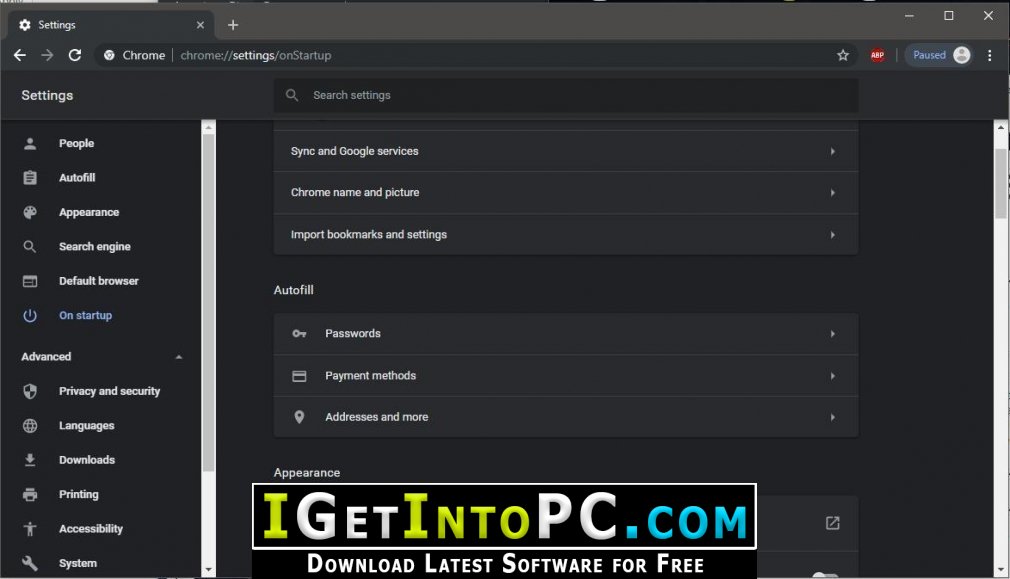
Task: Click the sidebar scrollbar down arrow
Action: [x=208, y=570]
